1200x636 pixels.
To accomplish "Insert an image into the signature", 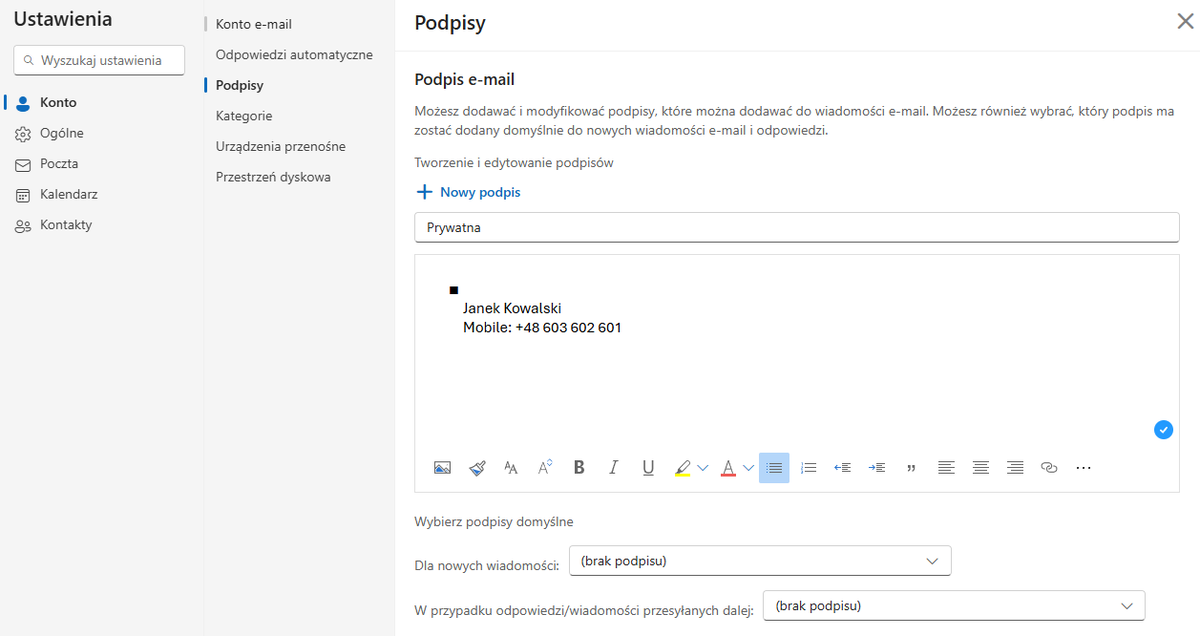I will [x=441, y=467].
